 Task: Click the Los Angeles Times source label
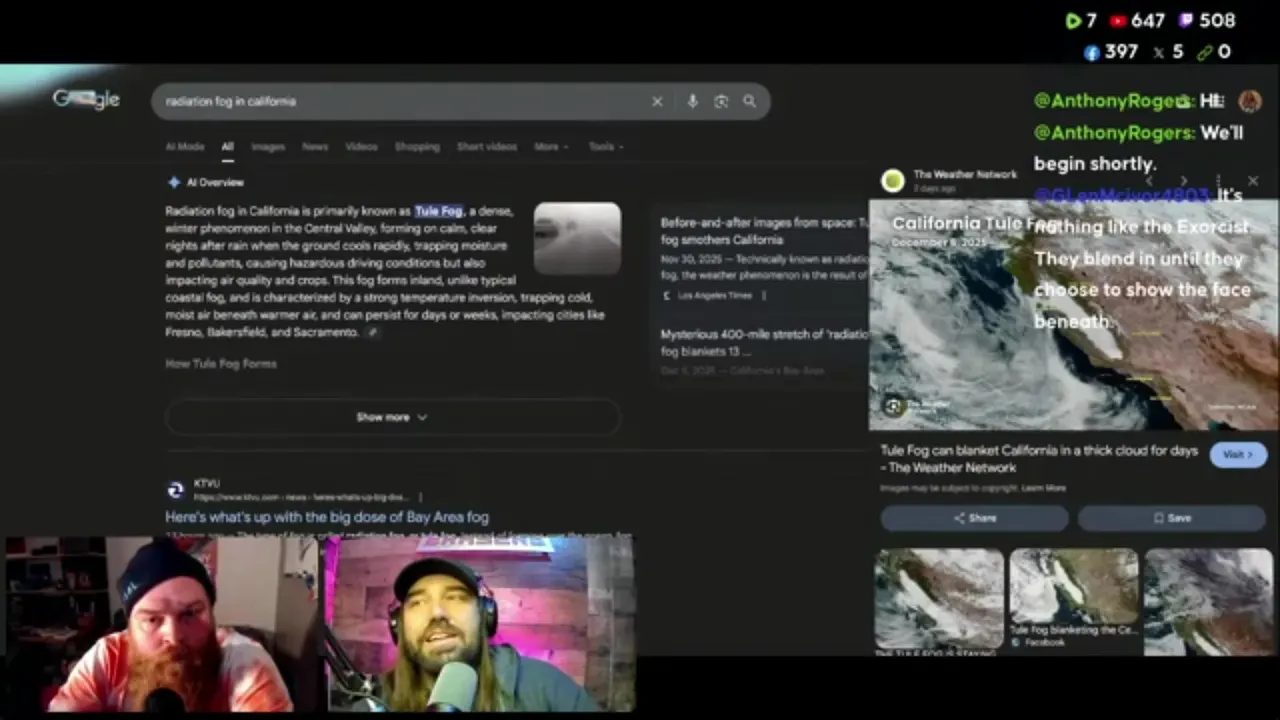tap(714, 296)
